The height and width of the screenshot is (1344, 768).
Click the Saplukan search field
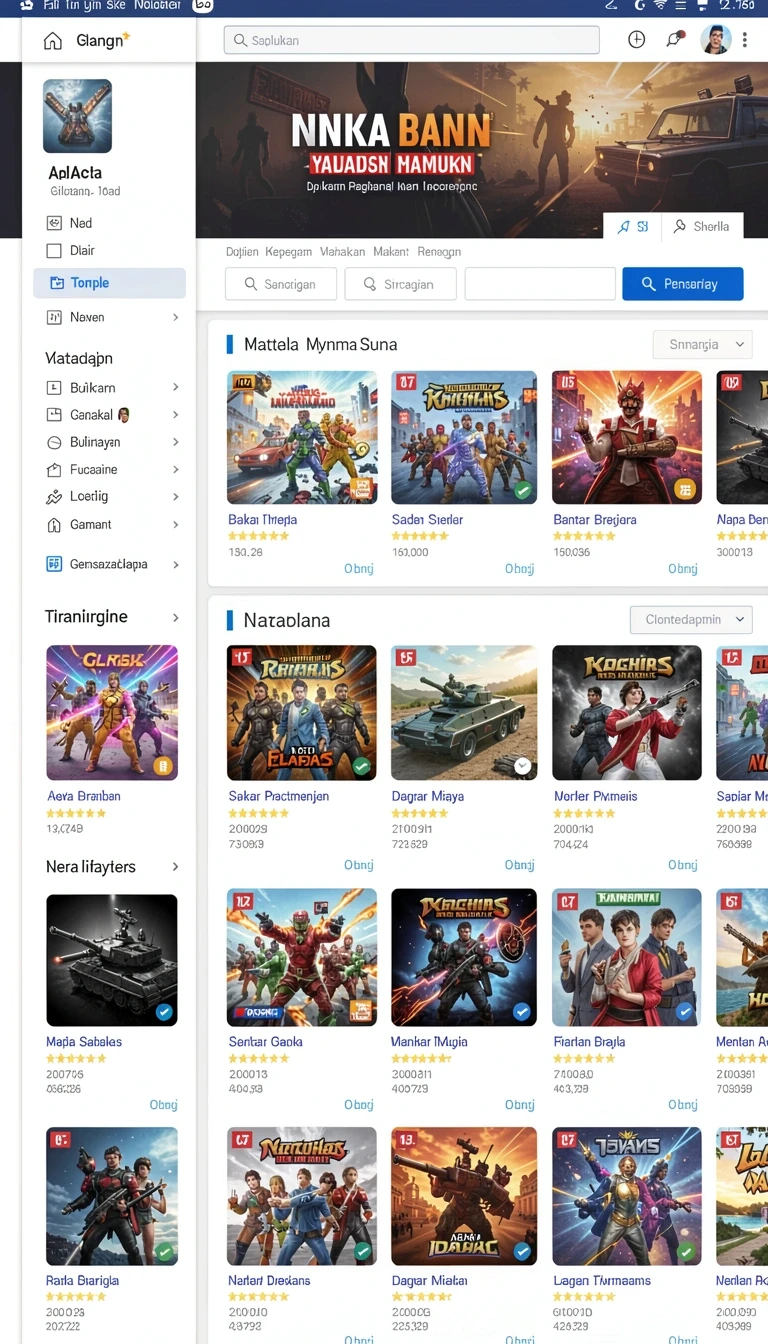pos(411,40)
